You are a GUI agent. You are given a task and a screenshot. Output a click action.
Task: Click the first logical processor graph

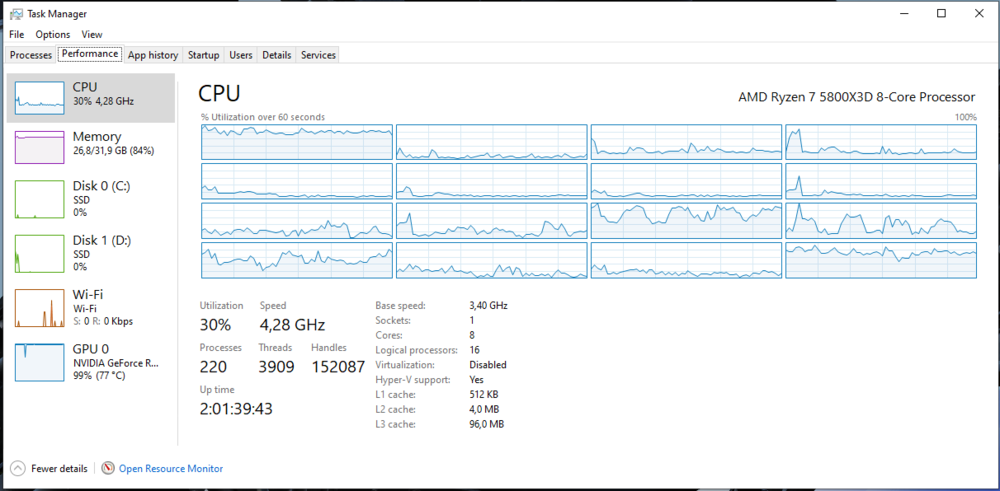click(x=297, y=142)
